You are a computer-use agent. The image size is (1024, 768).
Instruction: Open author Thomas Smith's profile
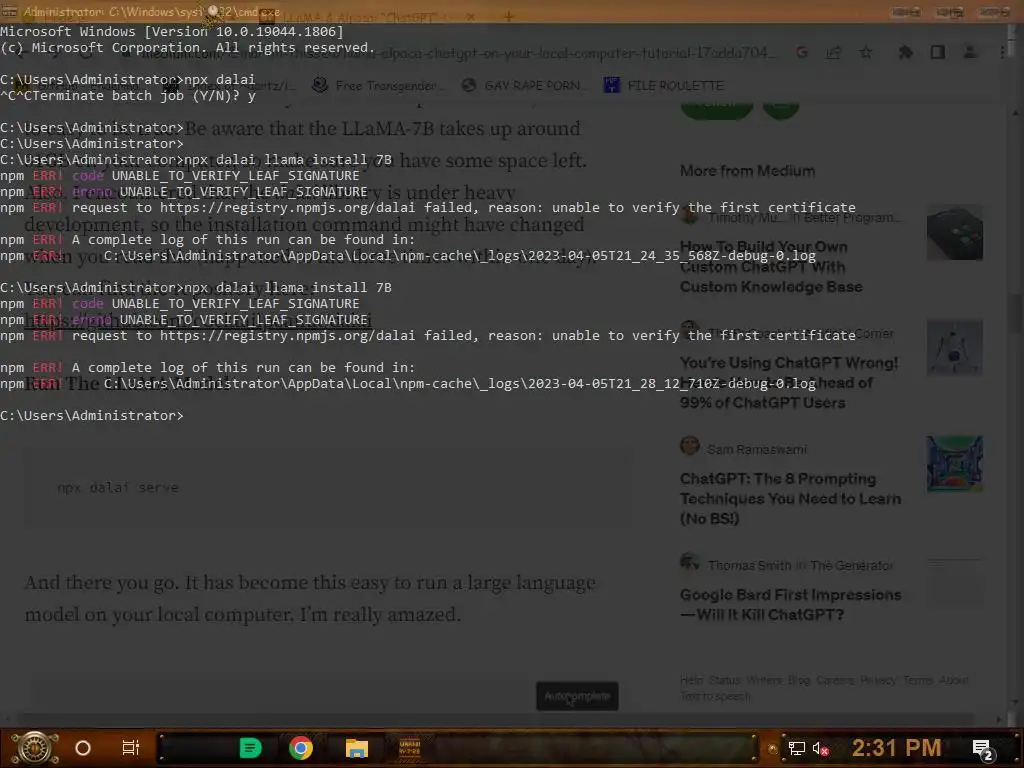[749, 566]
